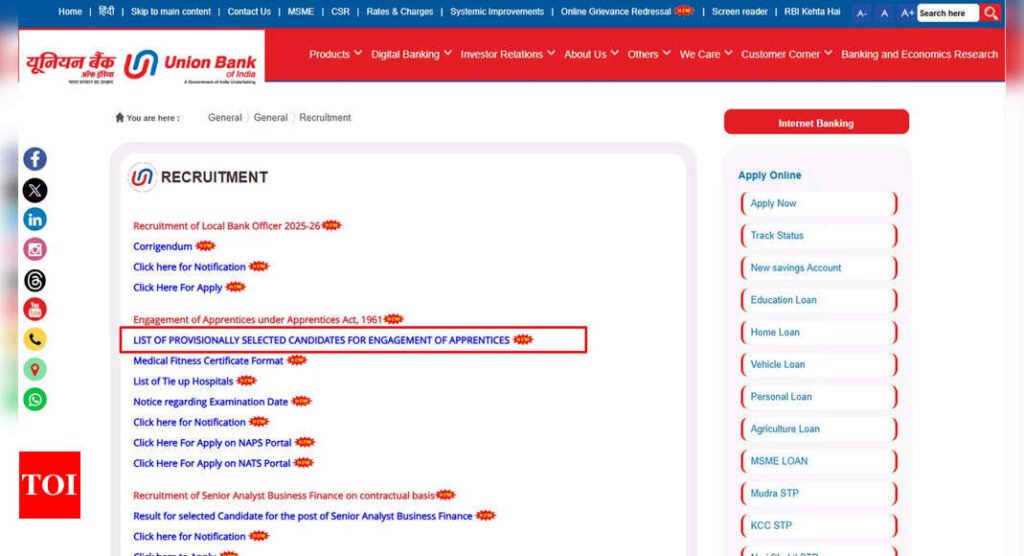Open KCC STP option
This screenshot has height=556, width=1024.
coord(819,525)
